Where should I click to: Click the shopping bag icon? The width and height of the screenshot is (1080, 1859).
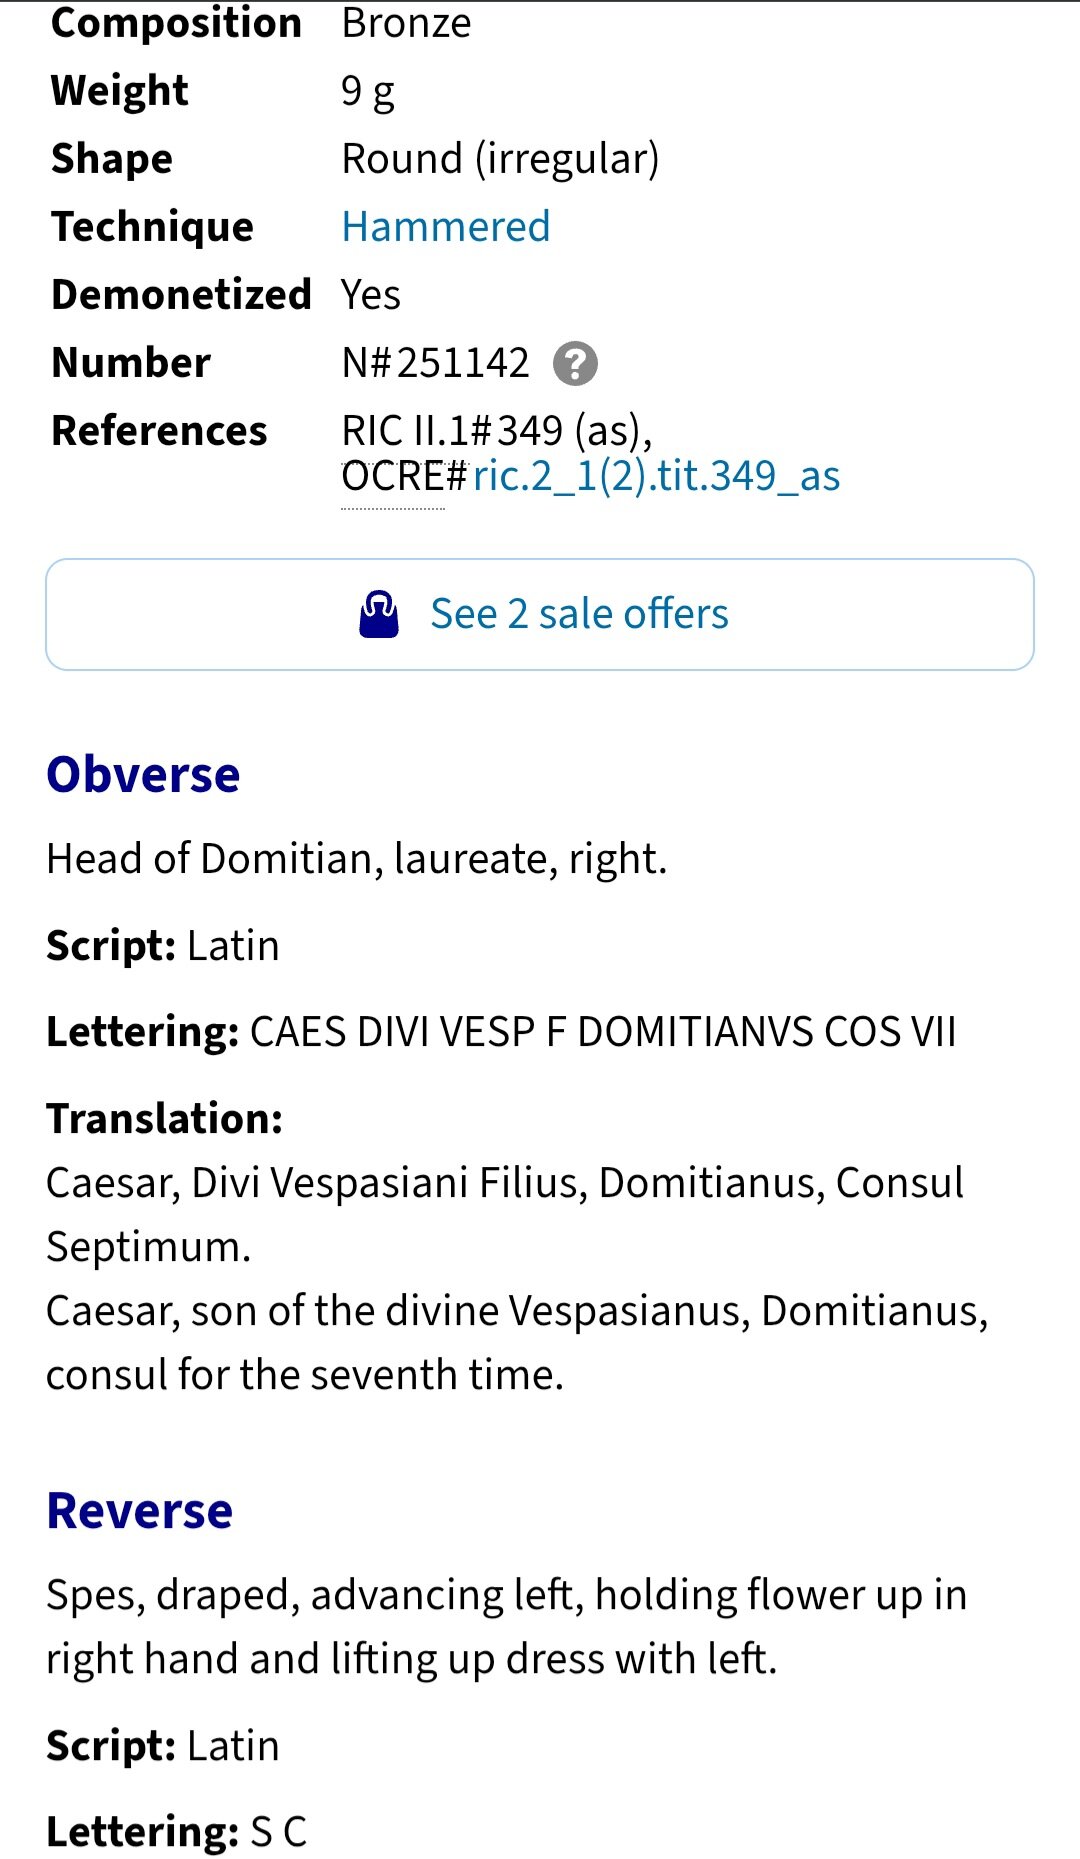[379, 614]
